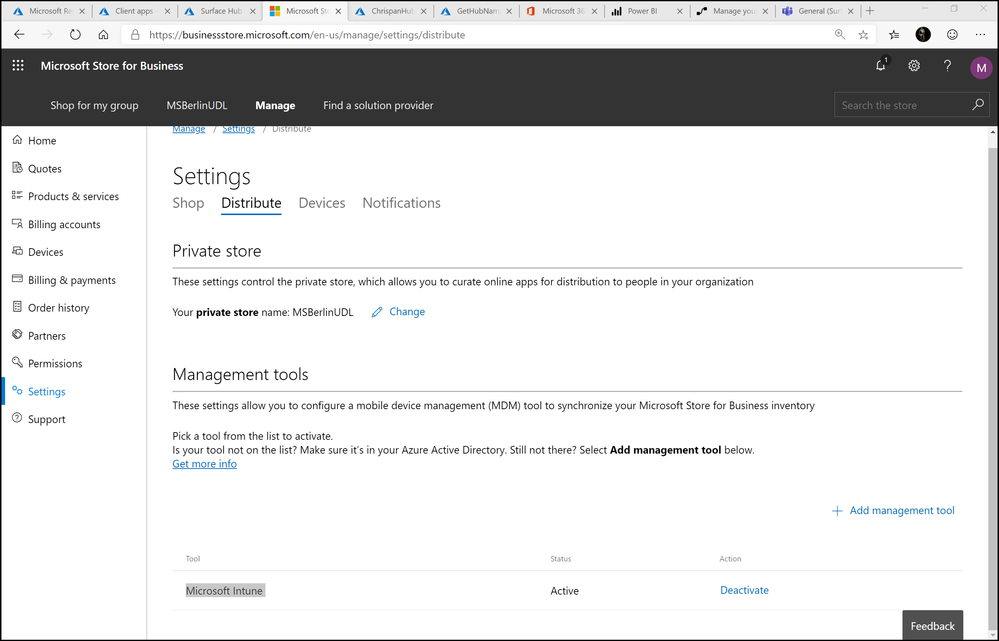
Task: Close the General Teams browser tab
Action: 850,11
